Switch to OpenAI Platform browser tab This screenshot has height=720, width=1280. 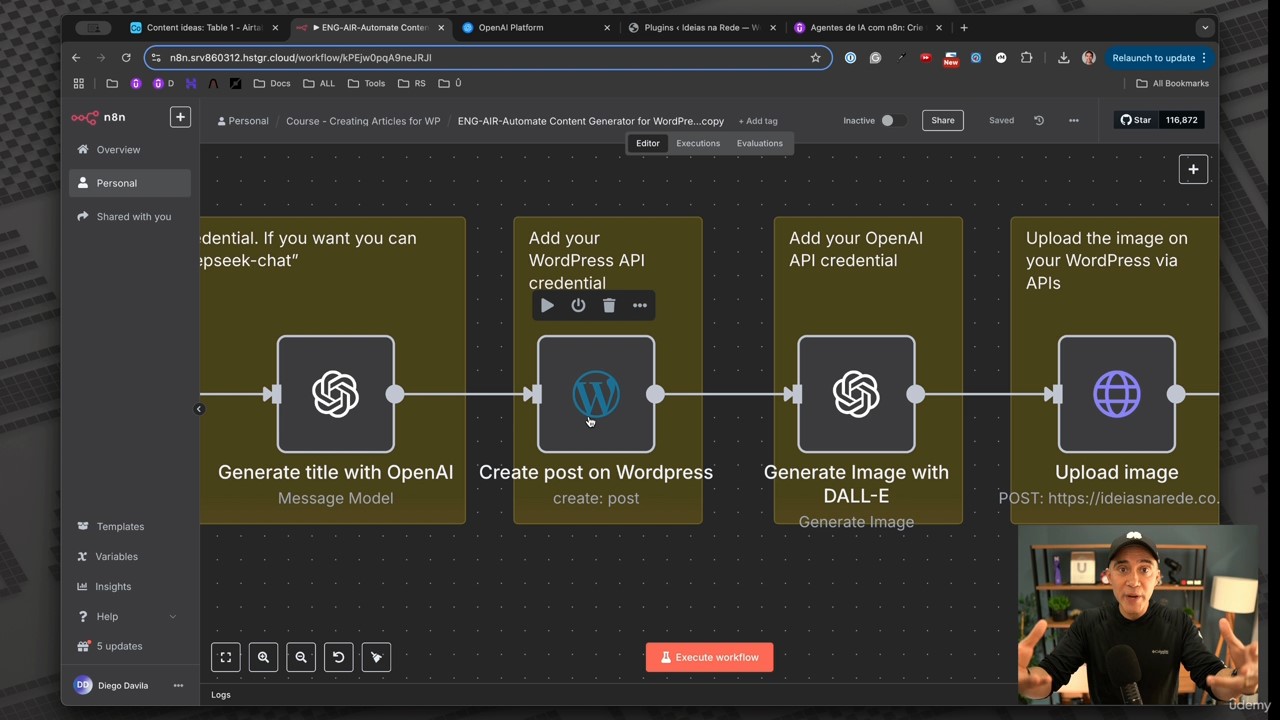click(537, 27)
